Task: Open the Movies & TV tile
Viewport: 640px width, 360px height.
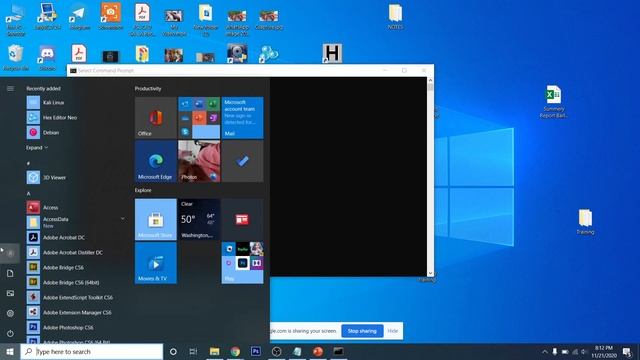Action: tap(156, 263)
